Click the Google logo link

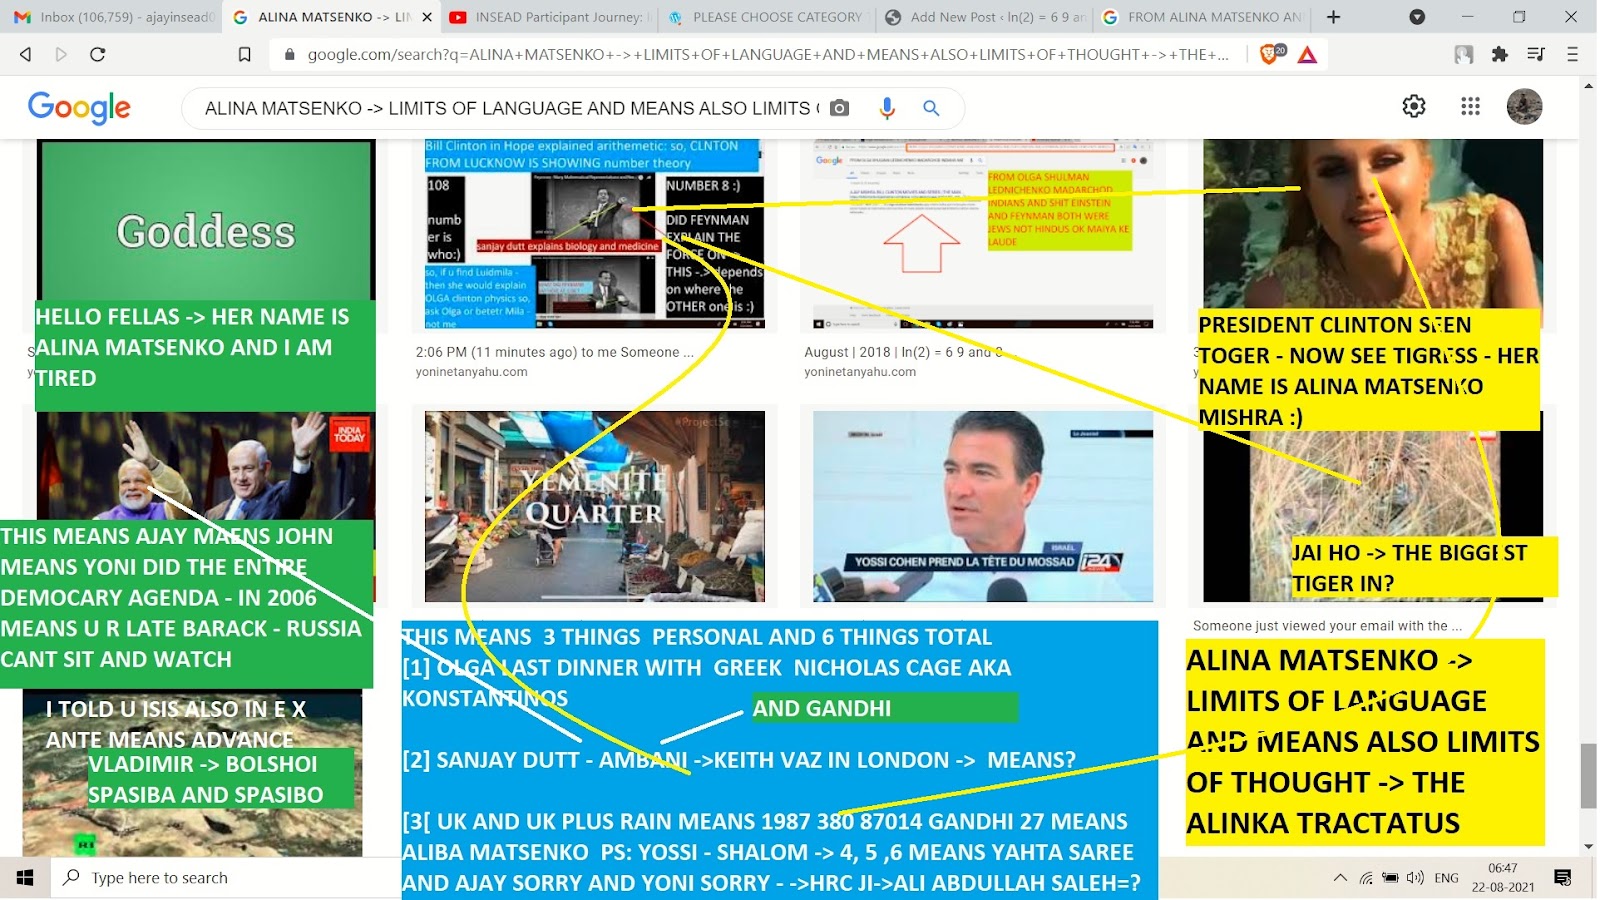[x=79, y=107]
